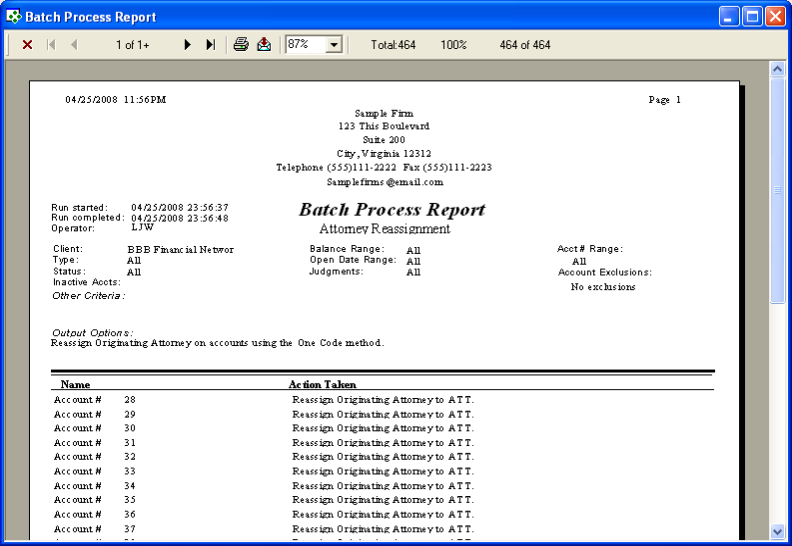Viewport: 792px width, 546px height.
Task: Export the report using the export icon
Action: tap(264, 45)
